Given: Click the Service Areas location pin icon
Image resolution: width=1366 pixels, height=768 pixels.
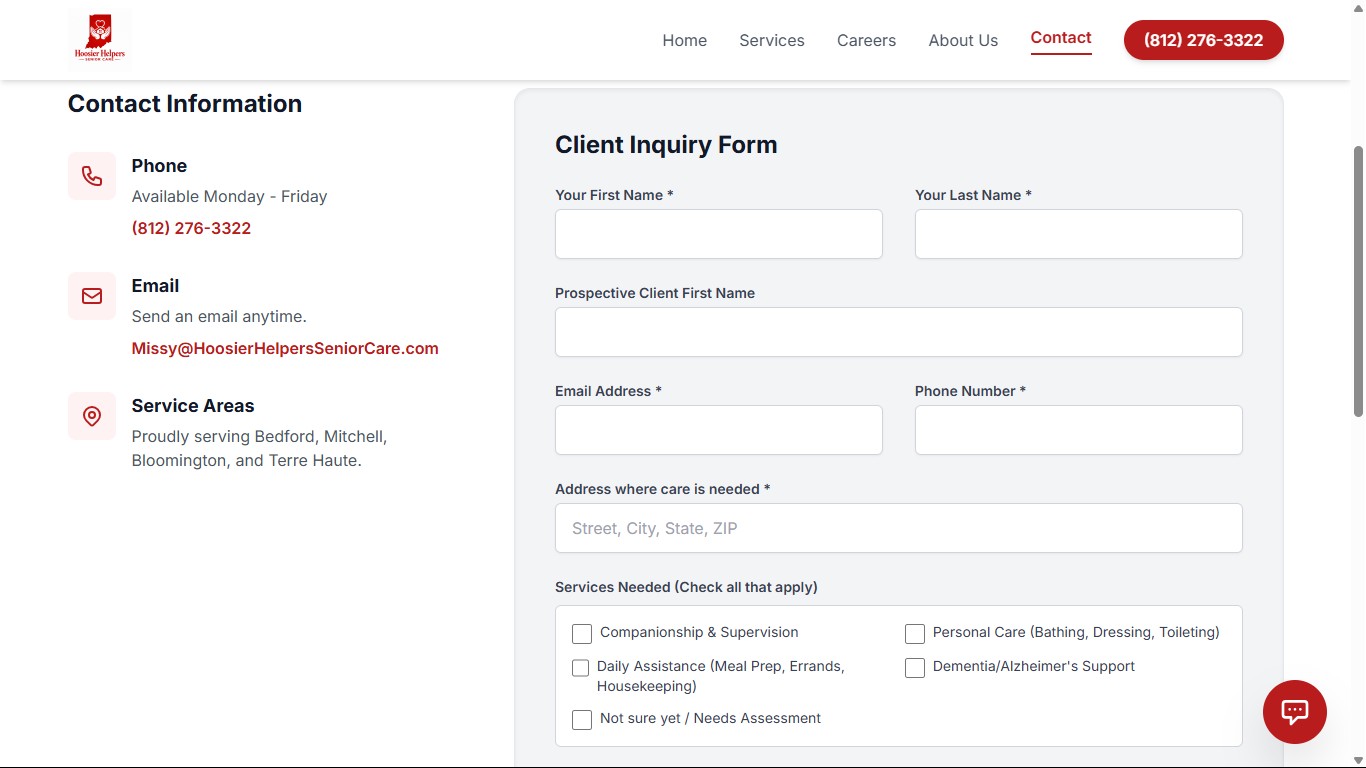Looking at the screenshot, I should [x=92, y=416].
